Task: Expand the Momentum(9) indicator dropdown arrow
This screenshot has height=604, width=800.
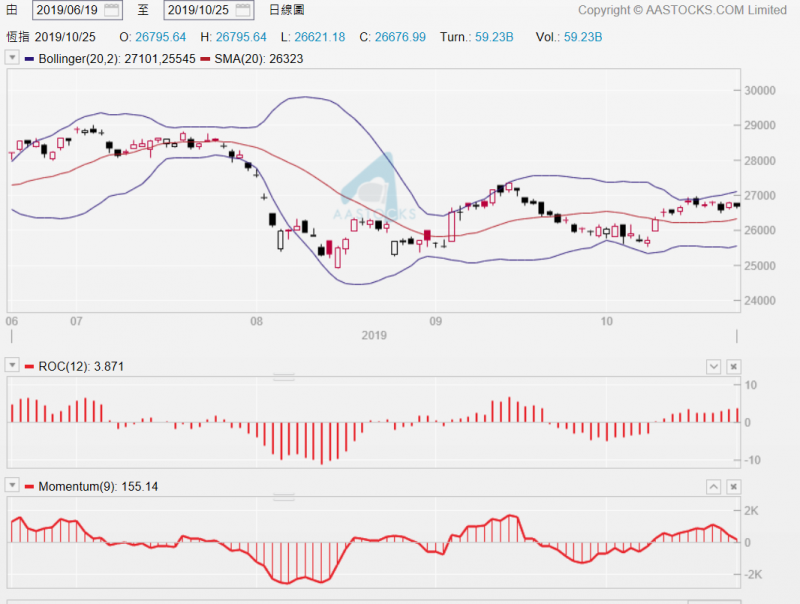Action: pos(12,487)
